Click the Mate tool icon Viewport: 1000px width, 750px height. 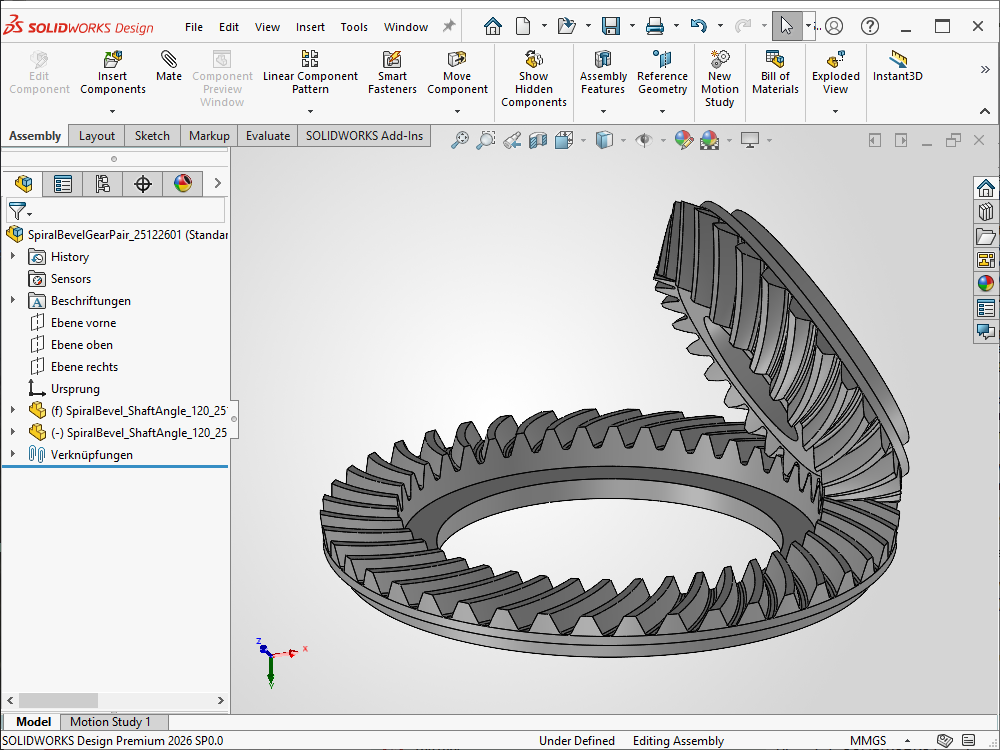[x=169, y=60]
